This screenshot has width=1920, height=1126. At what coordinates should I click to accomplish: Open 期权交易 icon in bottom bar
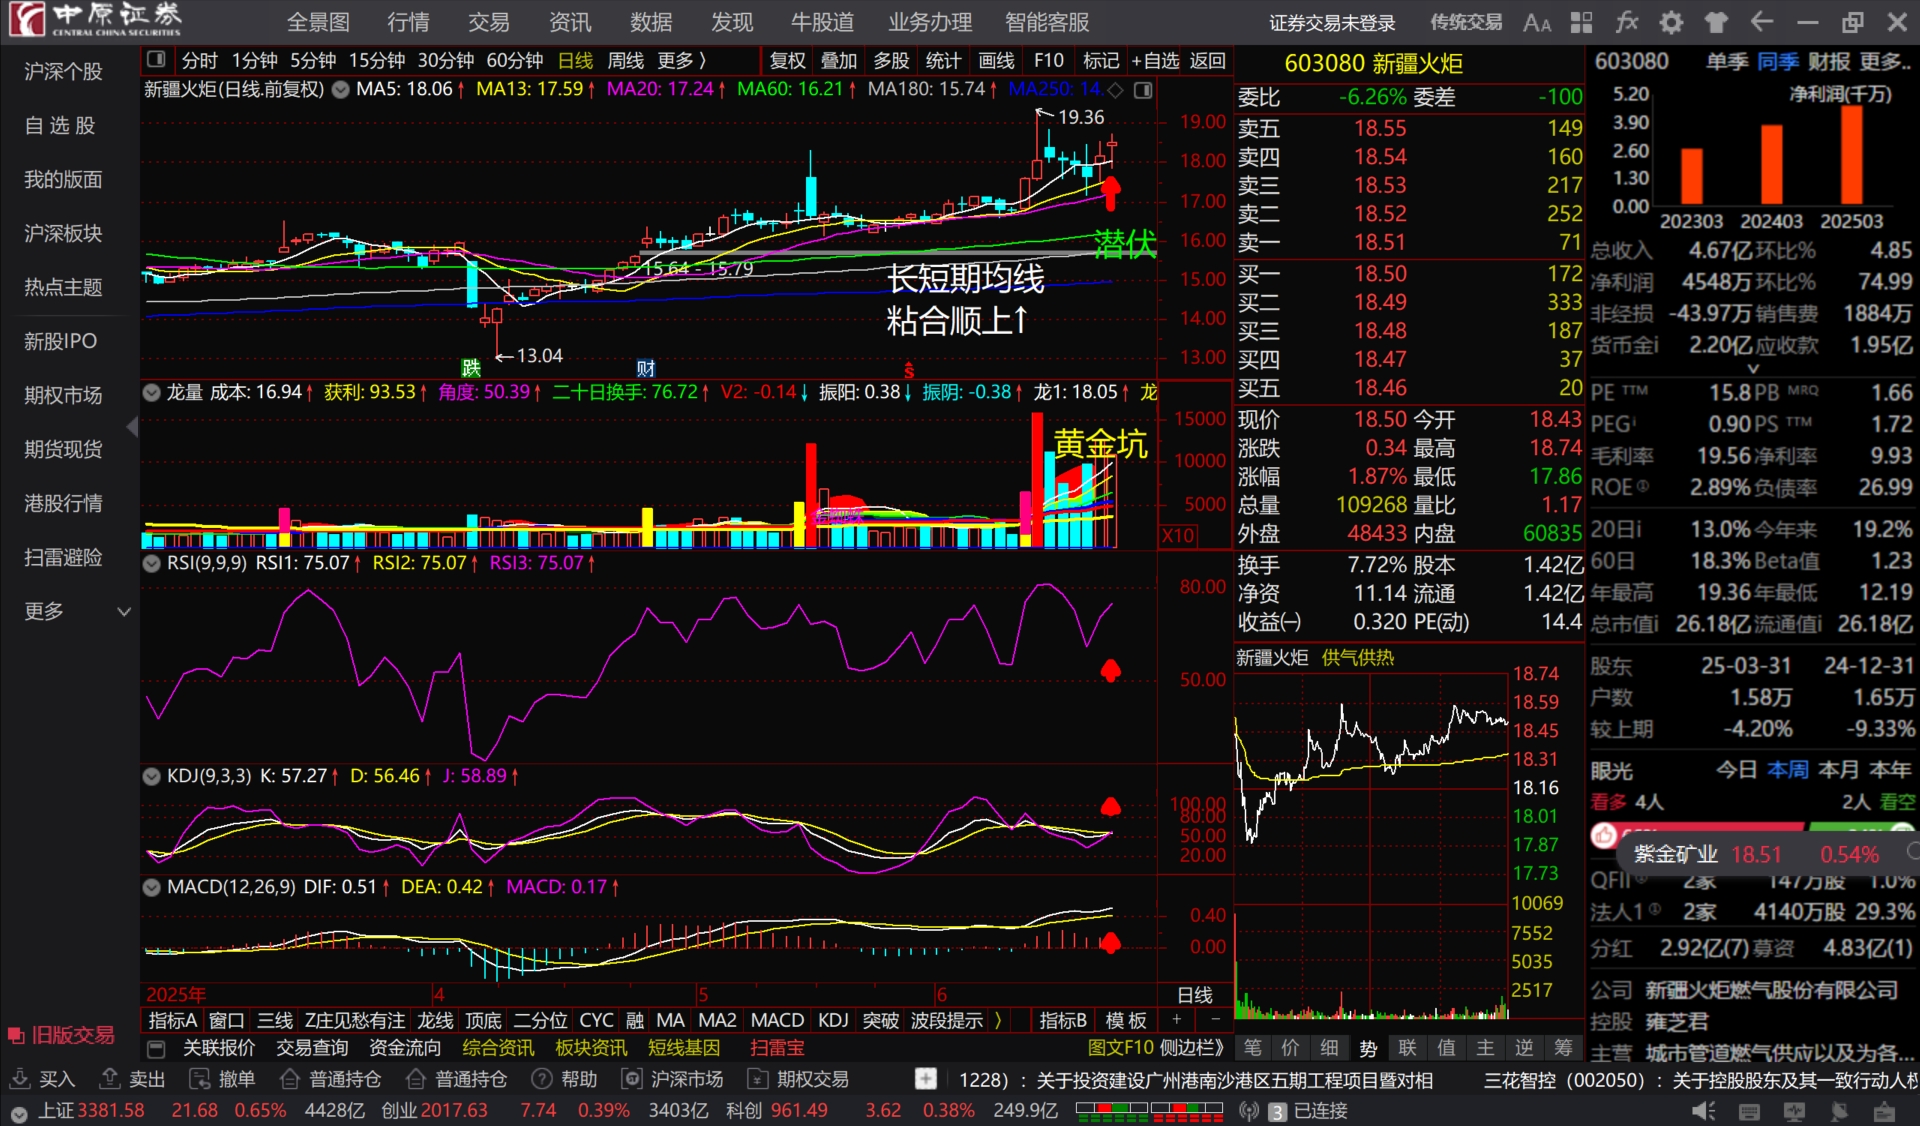point(759,1079)
